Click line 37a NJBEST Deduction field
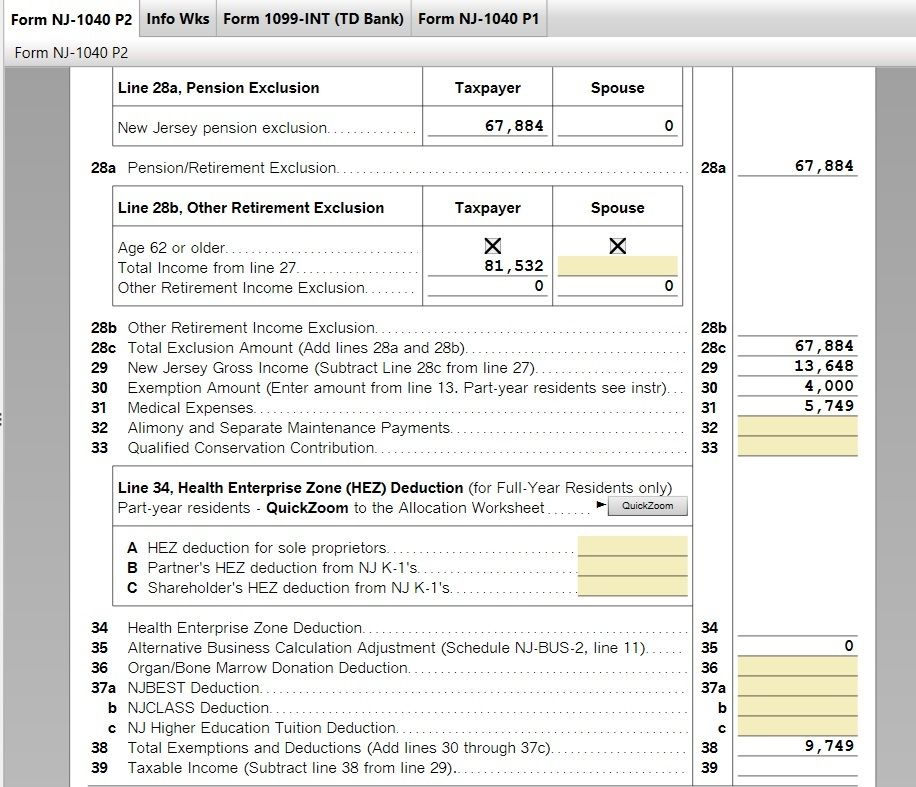 (x=797, y=686)
